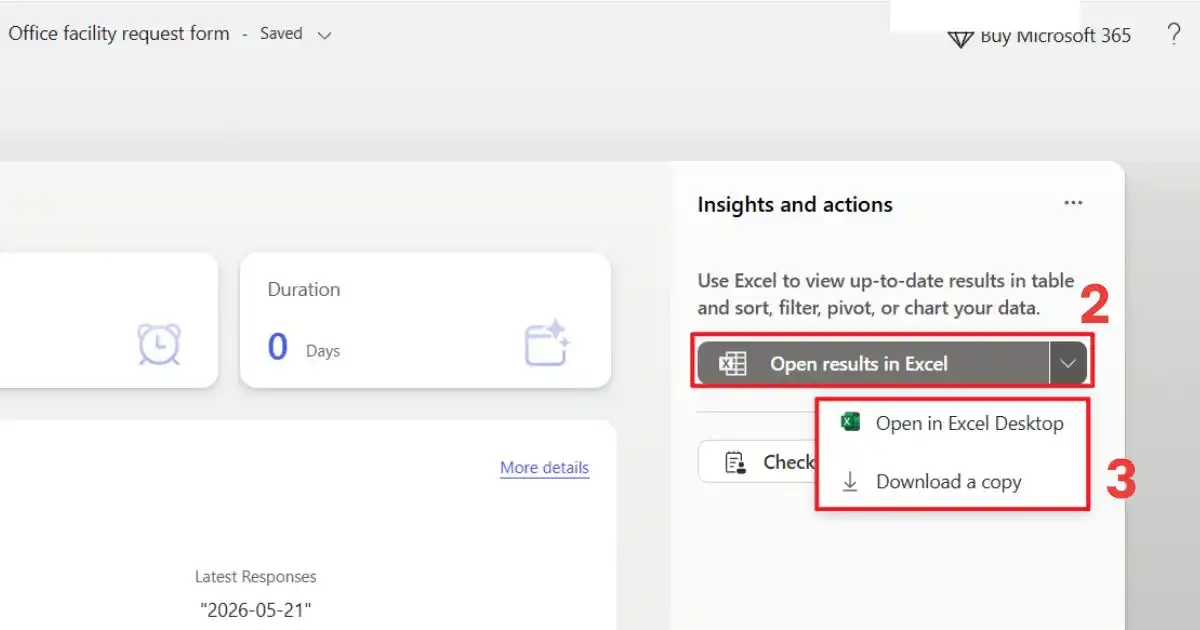This screenshot has height=630, width=1200.
Task: Click the Excel icon on Open results button
Action: [733, 364]
